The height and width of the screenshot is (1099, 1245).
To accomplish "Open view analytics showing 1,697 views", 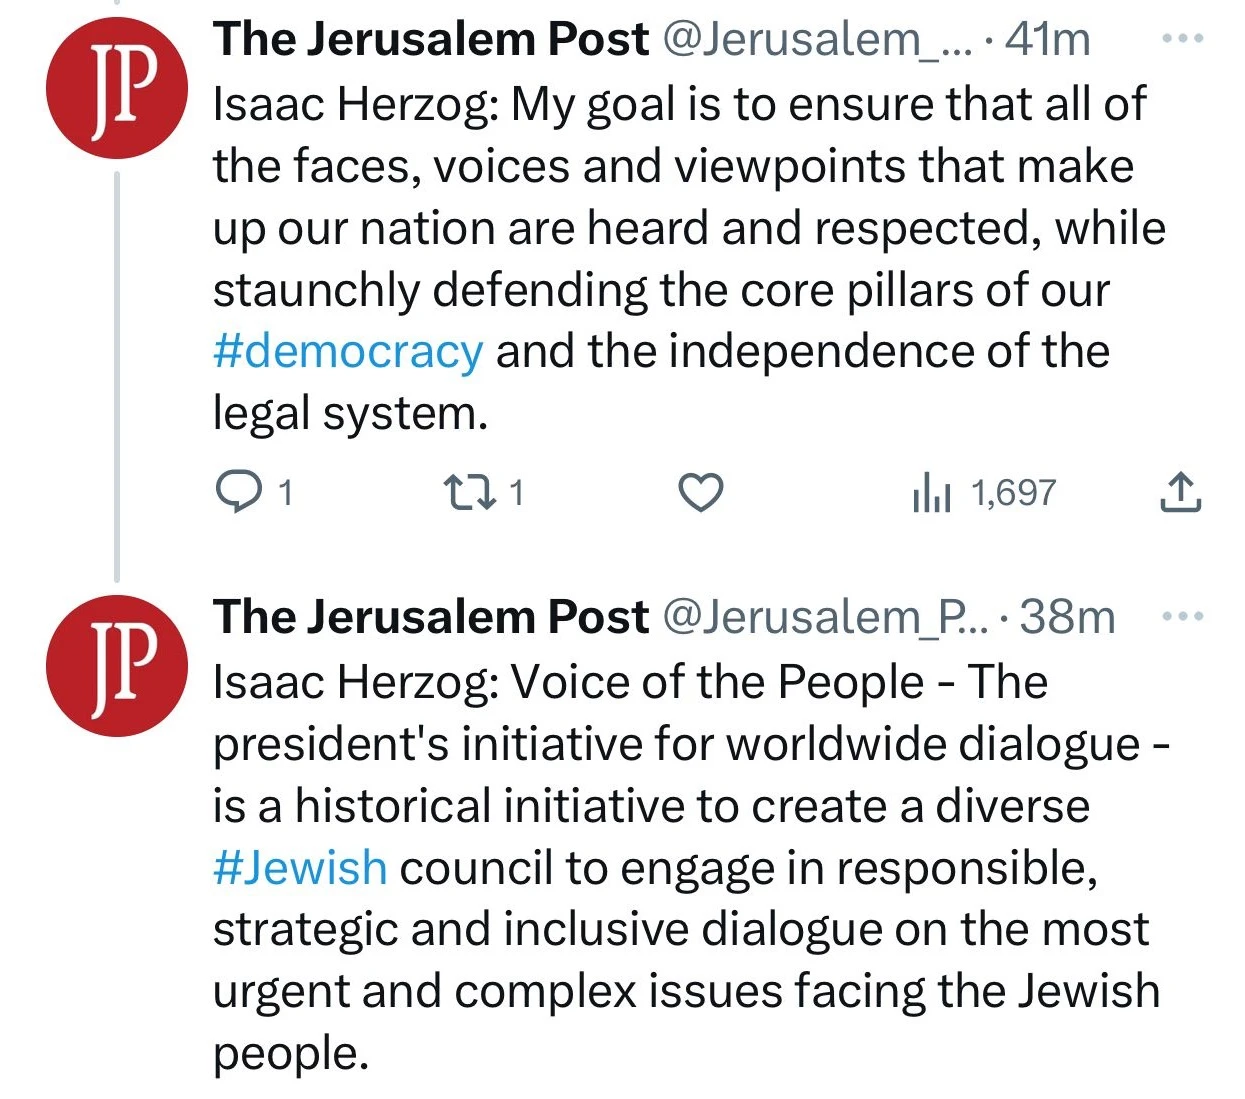I will point(1012,492).
